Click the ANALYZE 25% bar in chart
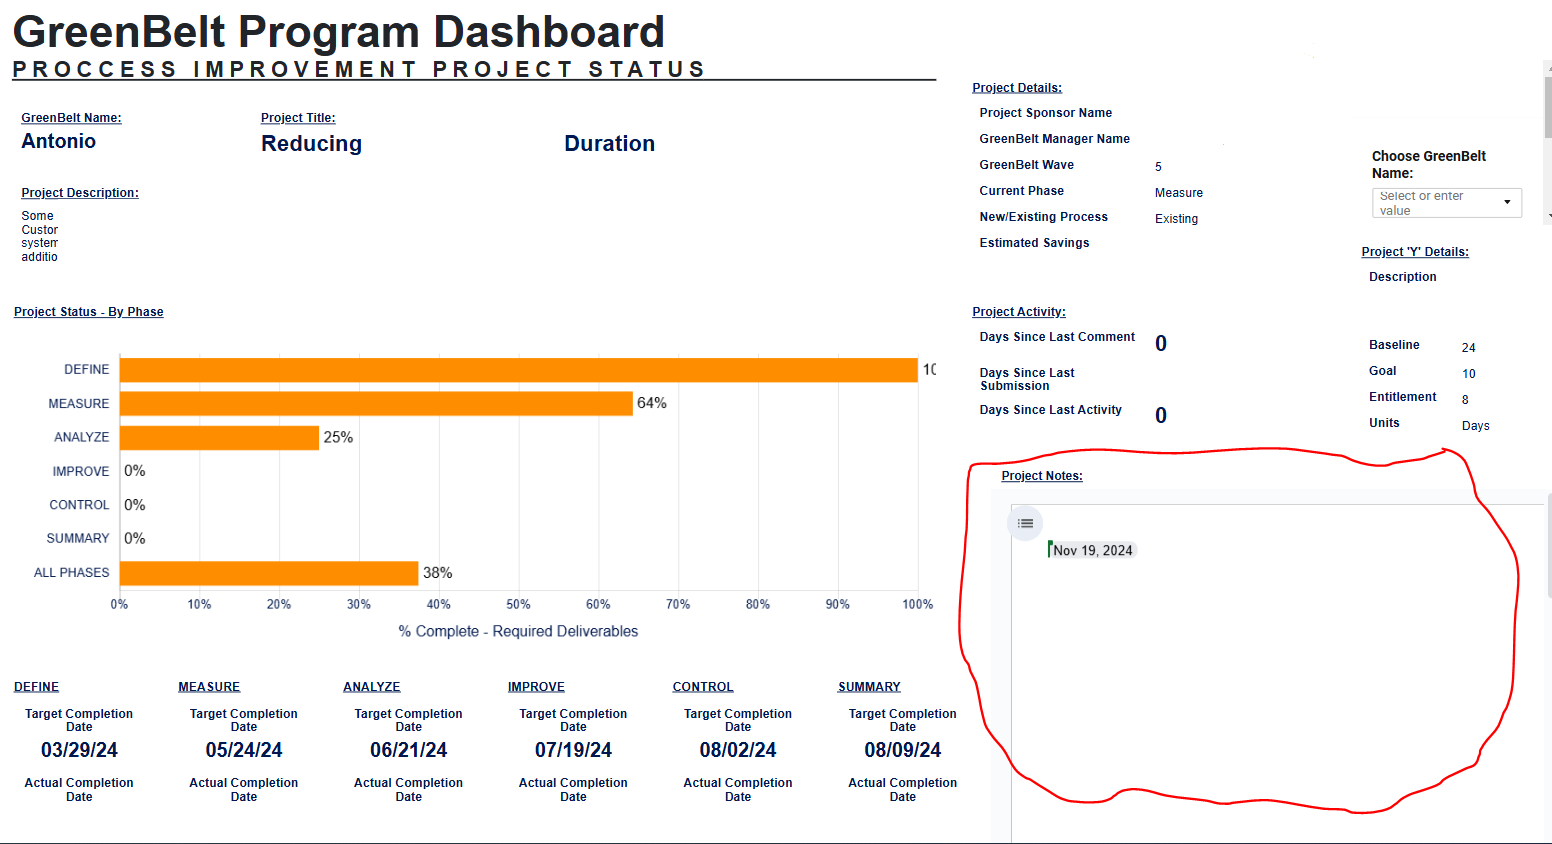The height and width of the screenshot is (844, 1552). click(219, 437)
